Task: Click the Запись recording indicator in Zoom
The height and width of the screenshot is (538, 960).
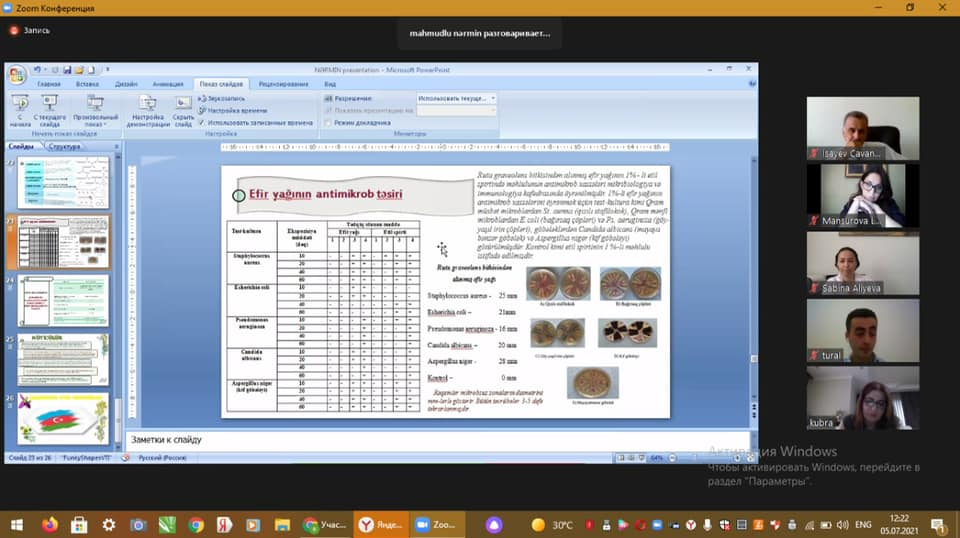Action: pyautogui.click(x=30, y=30)
